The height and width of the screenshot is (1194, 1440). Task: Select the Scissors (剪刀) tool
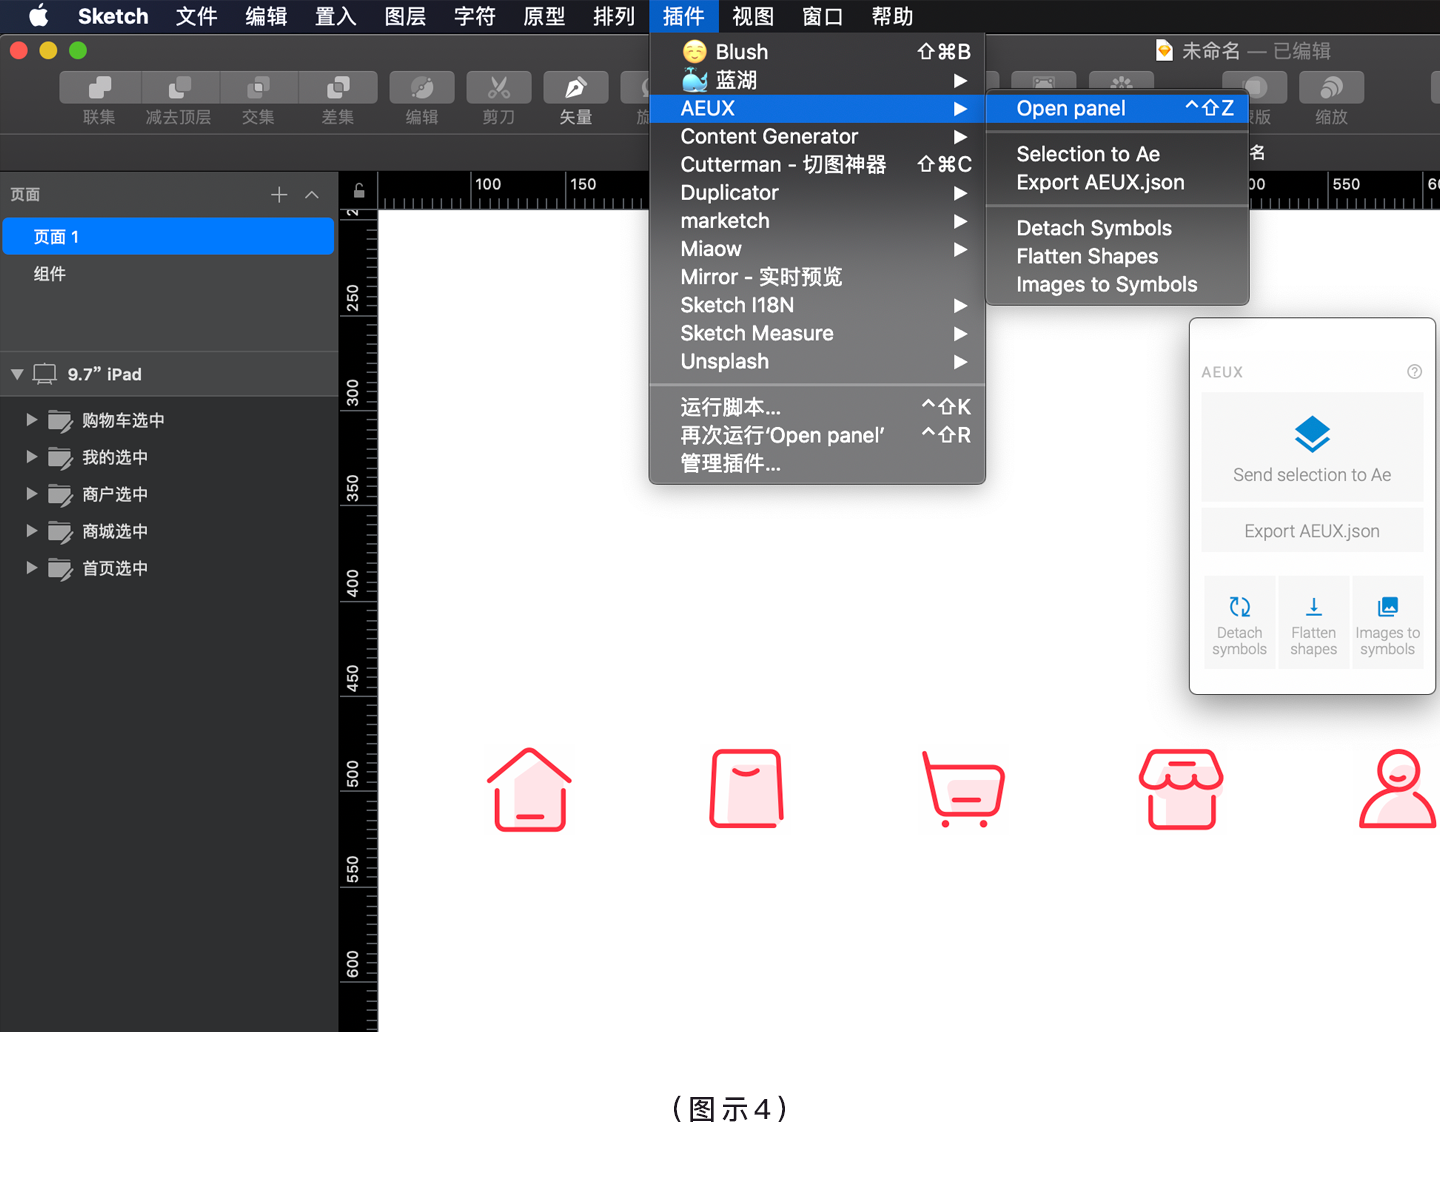coord(499,88)
